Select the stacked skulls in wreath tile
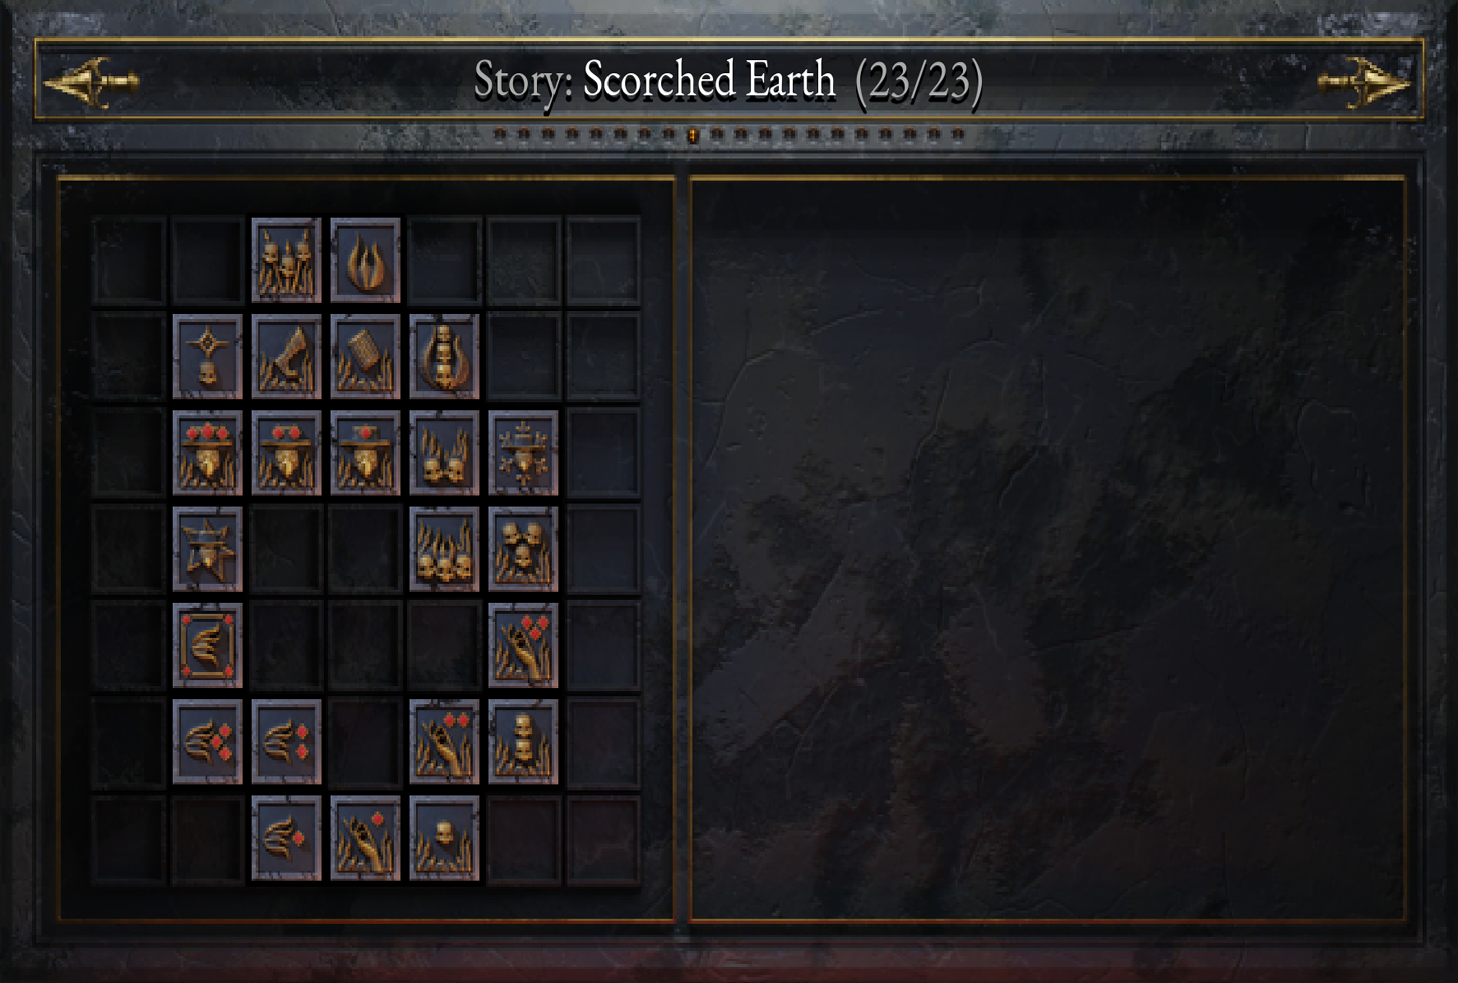 [444, 357]
